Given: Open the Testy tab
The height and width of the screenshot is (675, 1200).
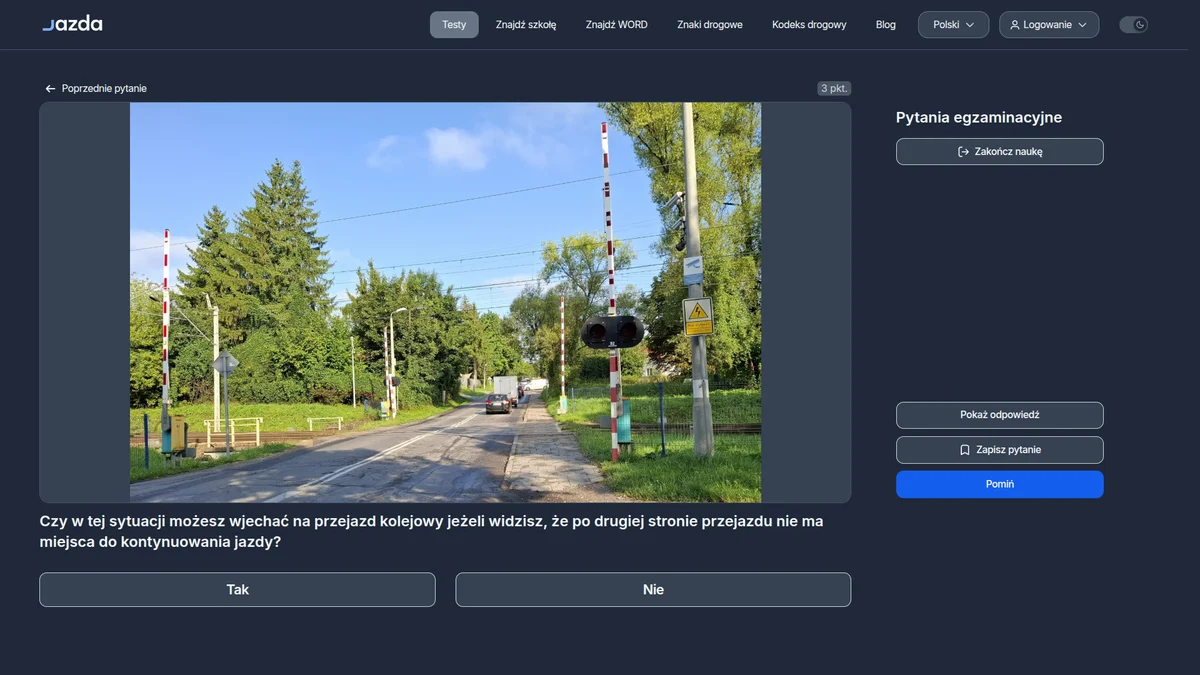Looking at the screenshot, I should [454, 25].
